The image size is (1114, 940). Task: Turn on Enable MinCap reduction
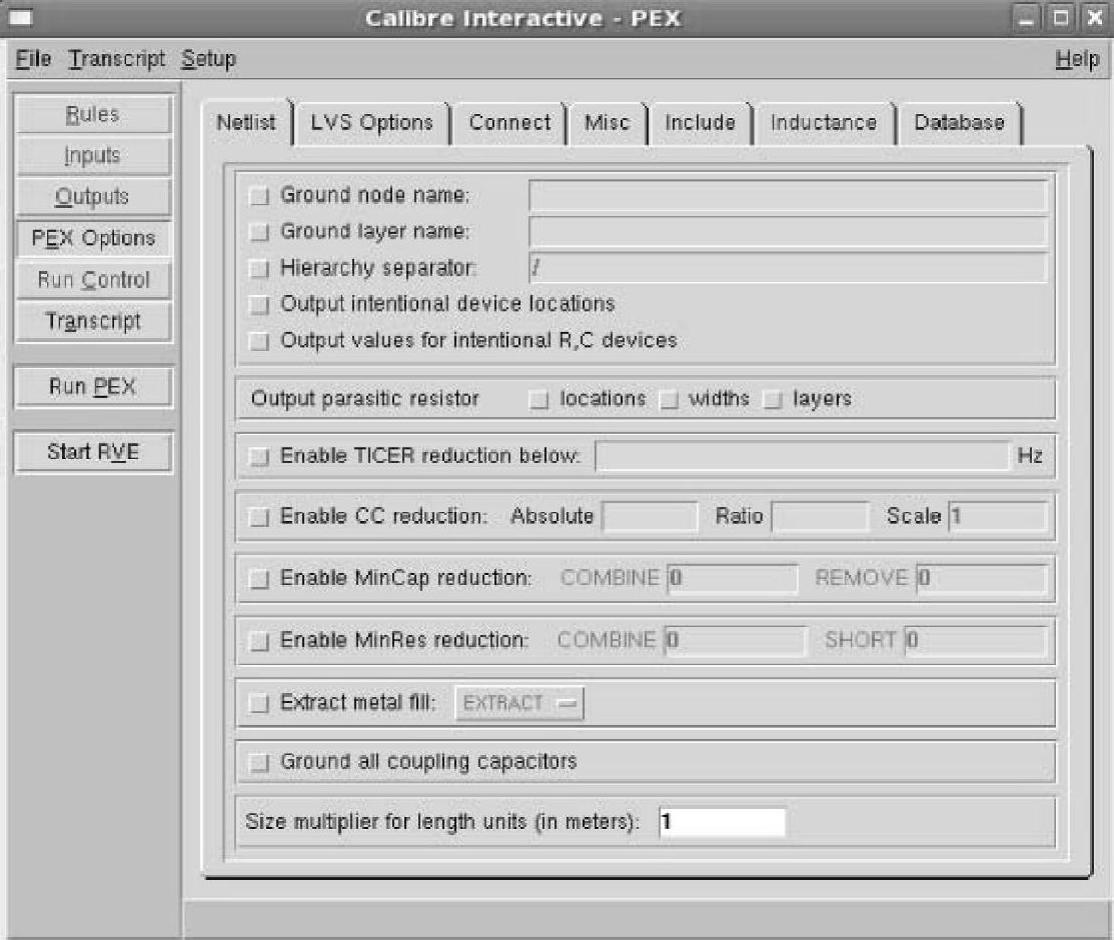260,578
